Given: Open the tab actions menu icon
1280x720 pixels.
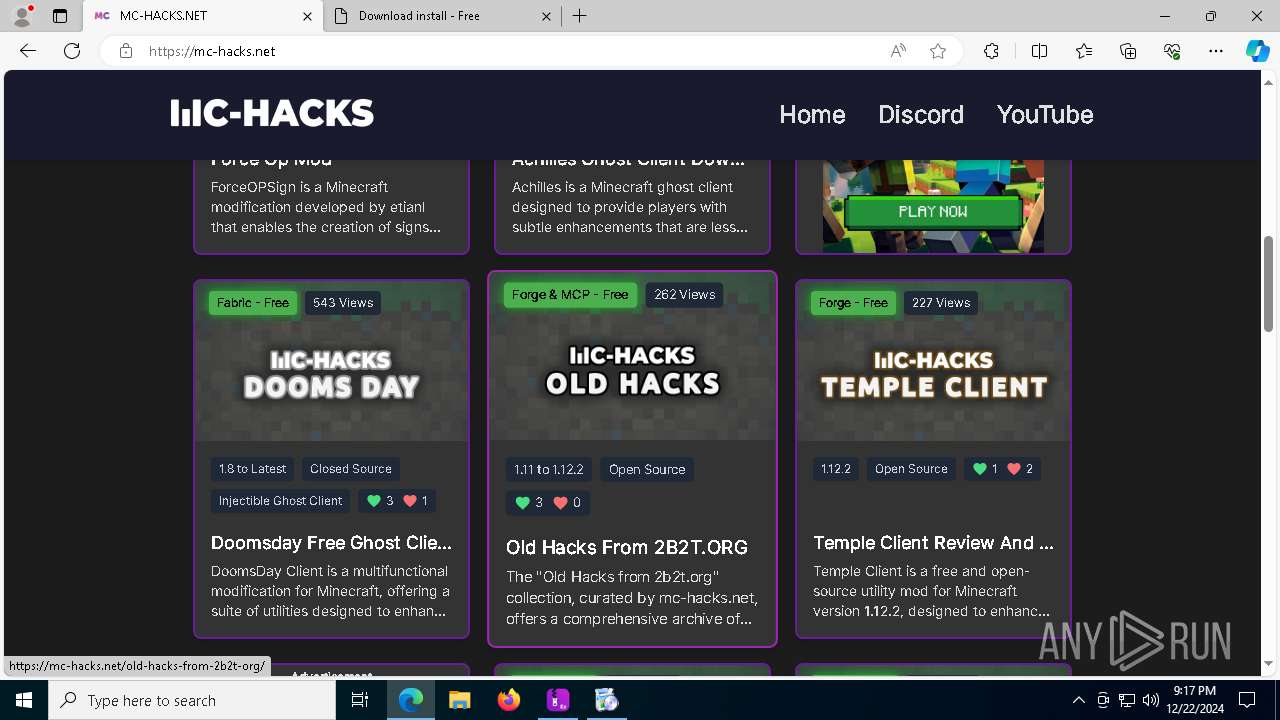Looking at the screenshot, I should click(x=60, y=16).
